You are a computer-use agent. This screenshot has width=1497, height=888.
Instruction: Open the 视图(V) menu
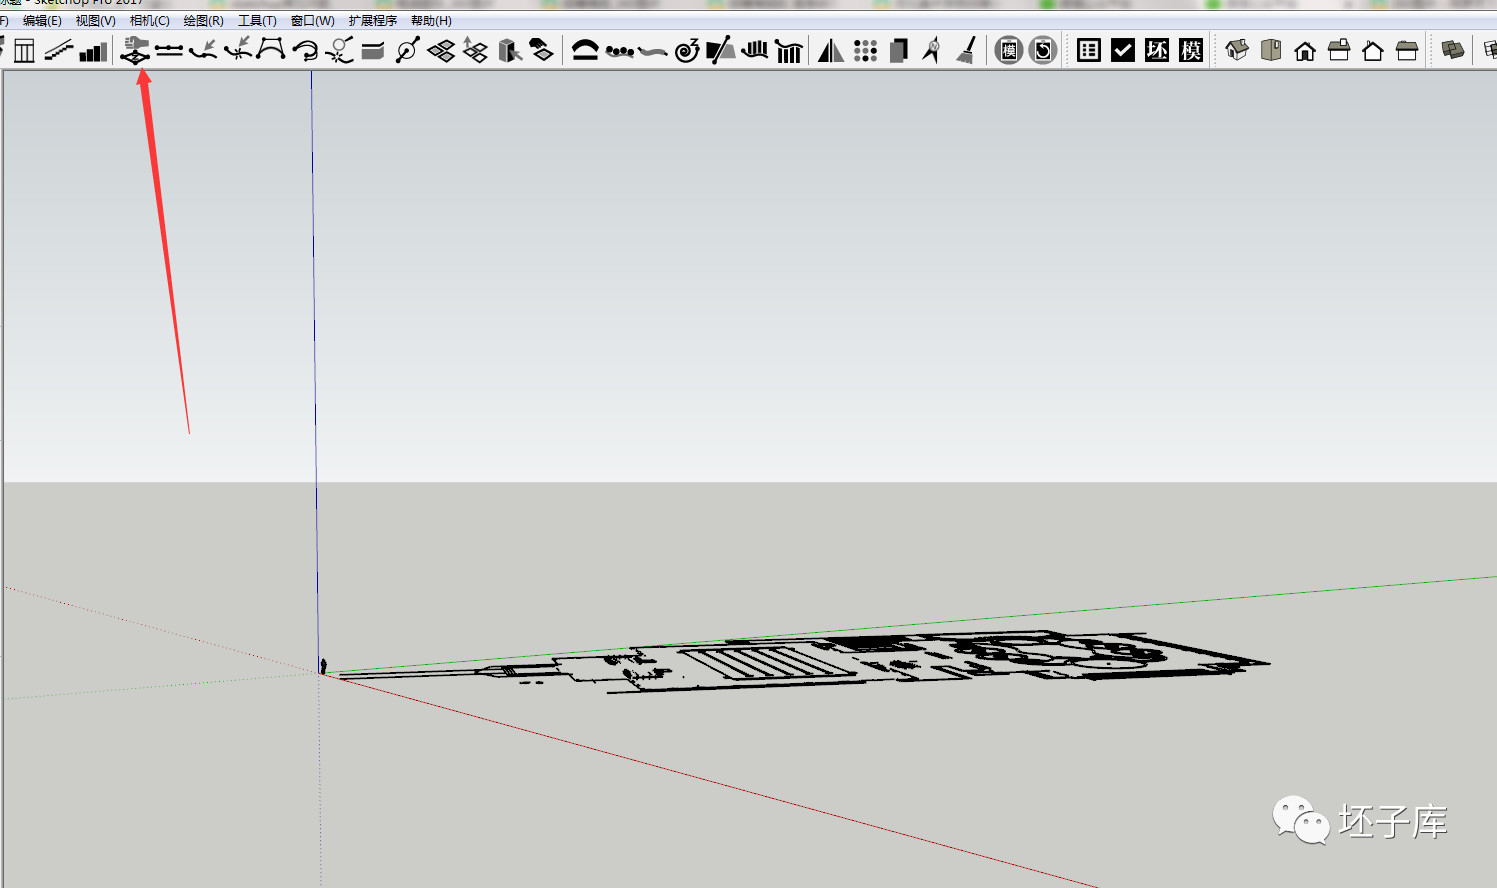[x=96, y=21]
